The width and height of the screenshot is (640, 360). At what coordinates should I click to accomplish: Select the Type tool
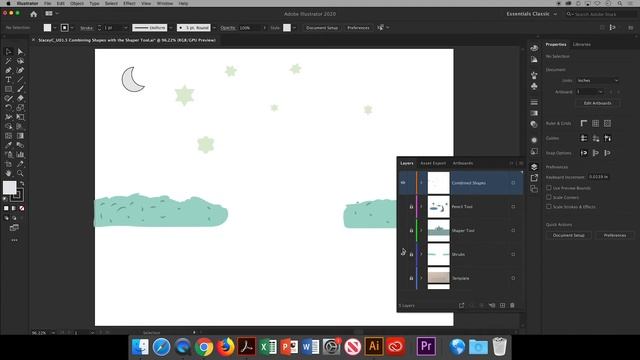[8, 80]
